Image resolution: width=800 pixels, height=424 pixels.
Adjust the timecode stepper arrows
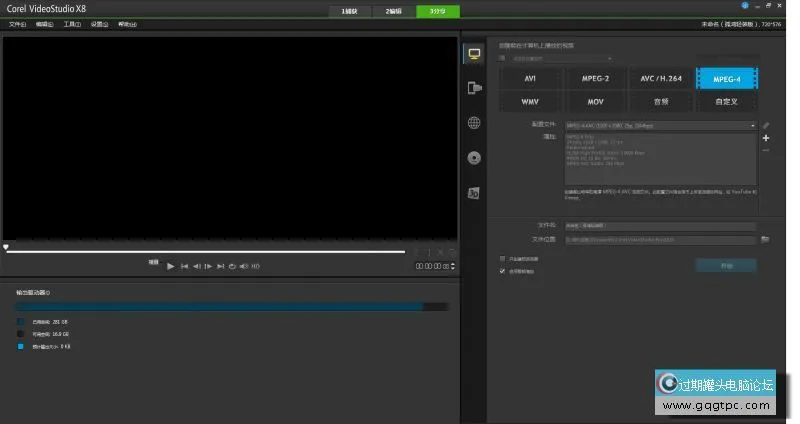(x=454, y=266)
